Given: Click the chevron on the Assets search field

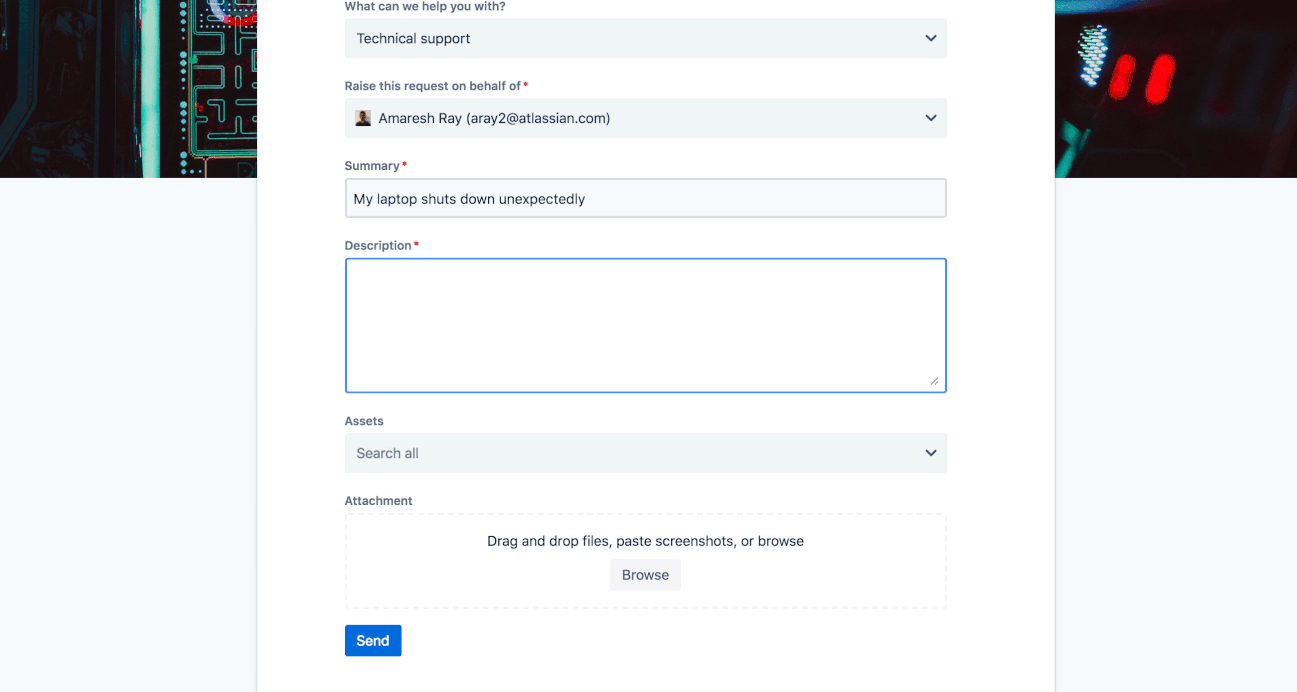Looking at the screenshot, I should (x=930, y=453).
